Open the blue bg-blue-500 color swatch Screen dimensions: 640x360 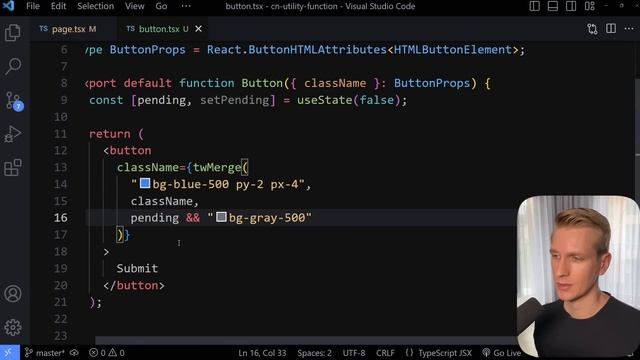pos(145,183)
